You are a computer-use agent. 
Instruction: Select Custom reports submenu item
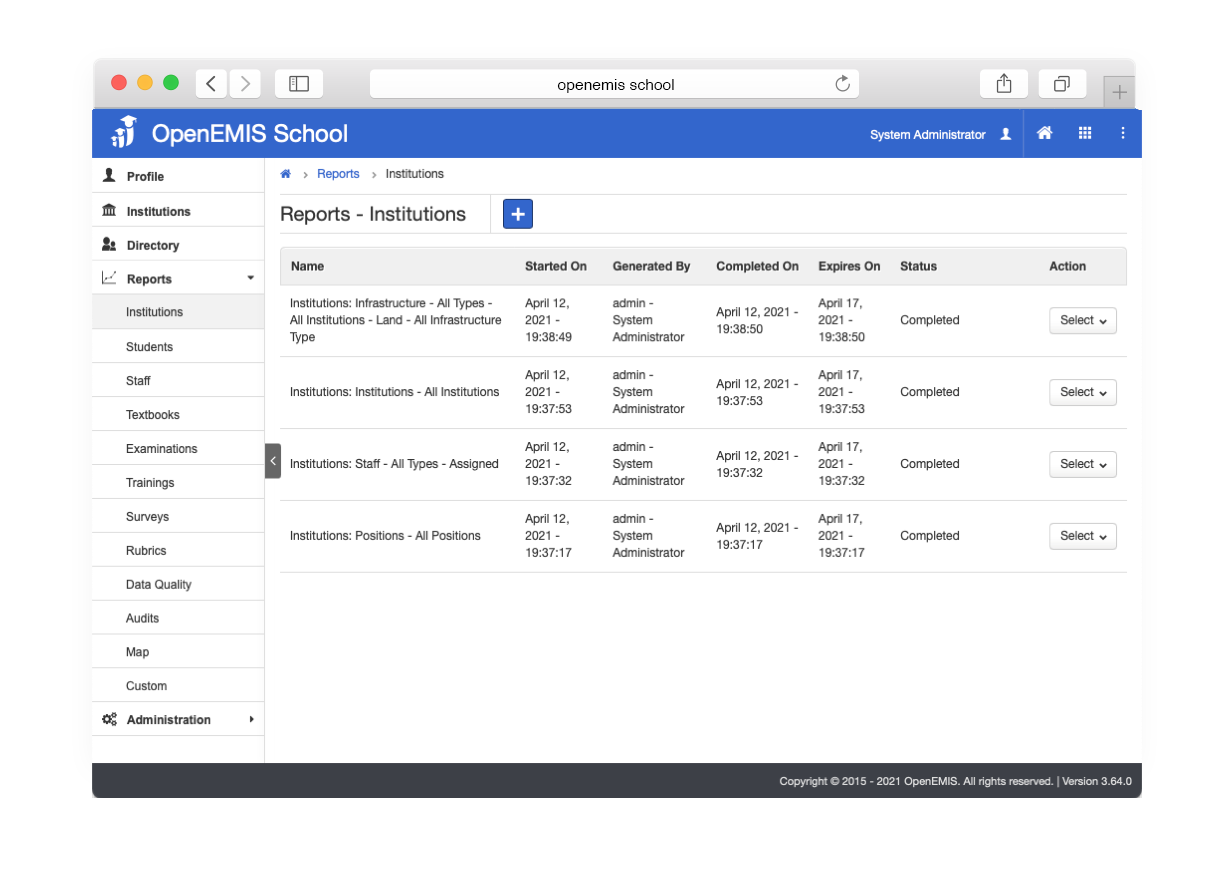pyautogui.click(x=178, y=686)
